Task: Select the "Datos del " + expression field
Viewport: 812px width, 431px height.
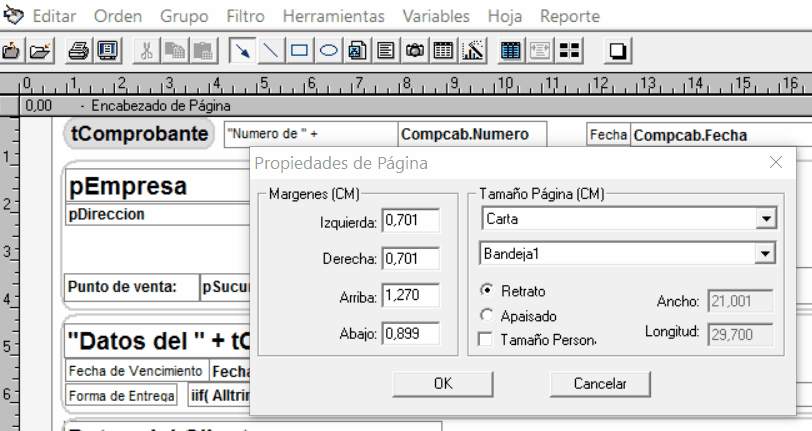Action: (158, 341)
